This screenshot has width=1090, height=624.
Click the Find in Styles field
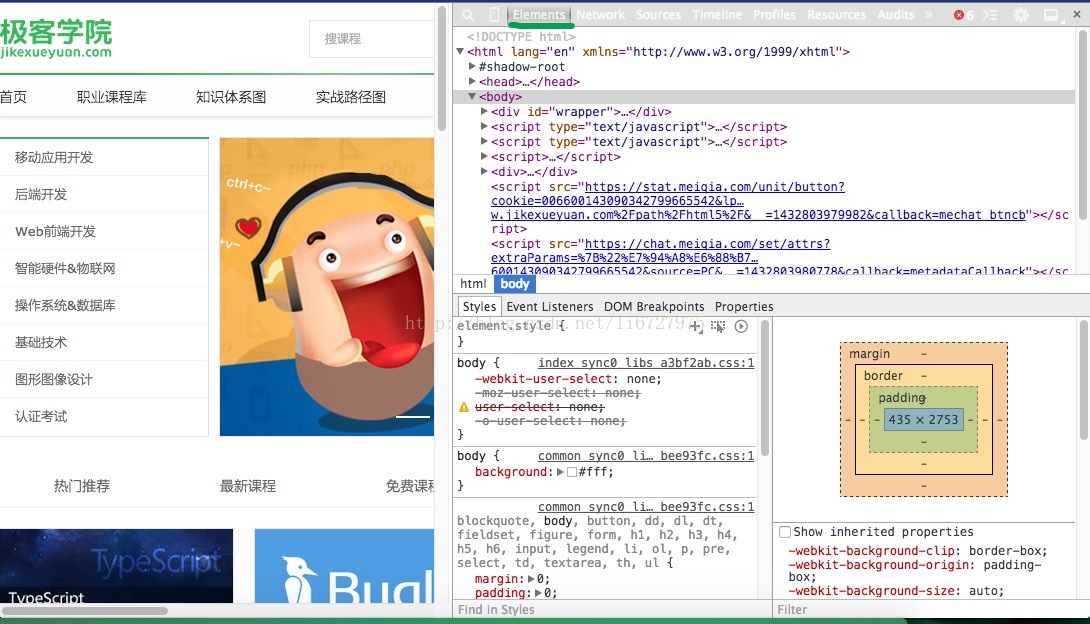(x=612, y=609)
